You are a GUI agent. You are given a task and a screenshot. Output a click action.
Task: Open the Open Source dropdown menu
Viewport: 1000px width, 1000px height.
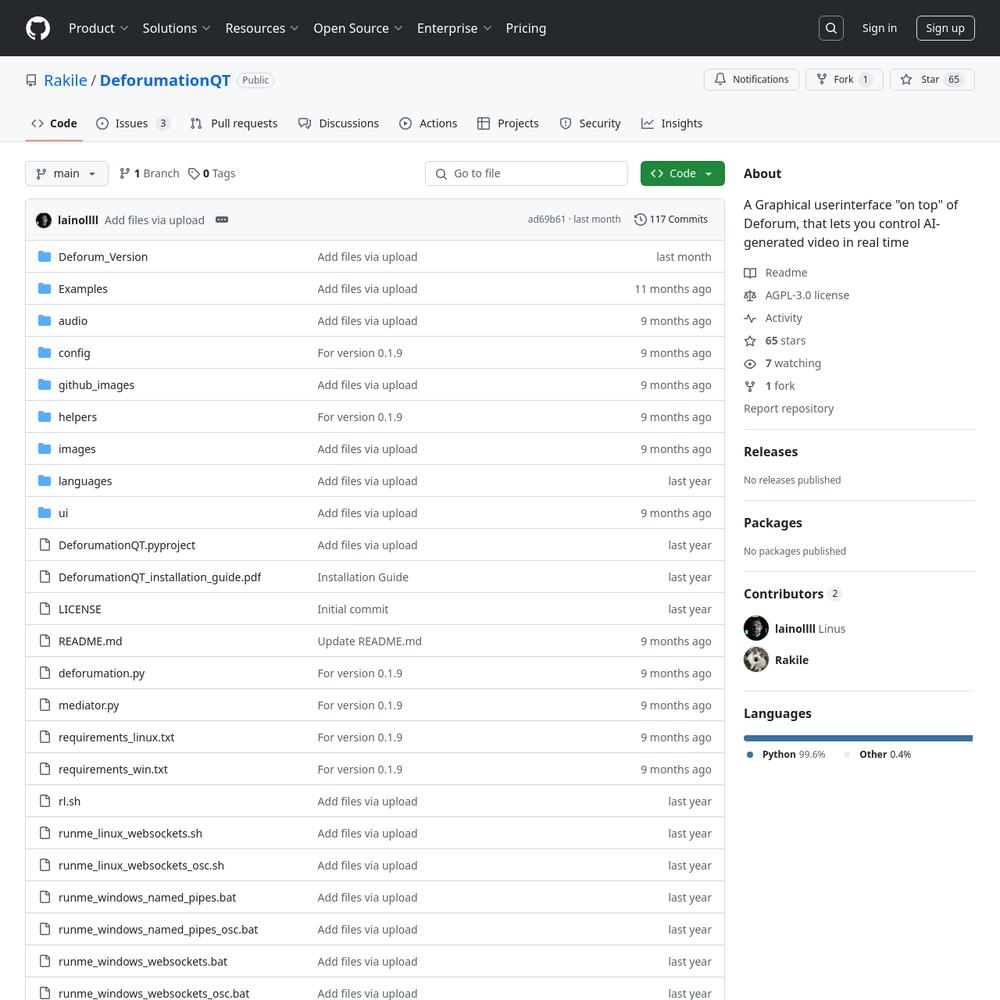point(358,28)
